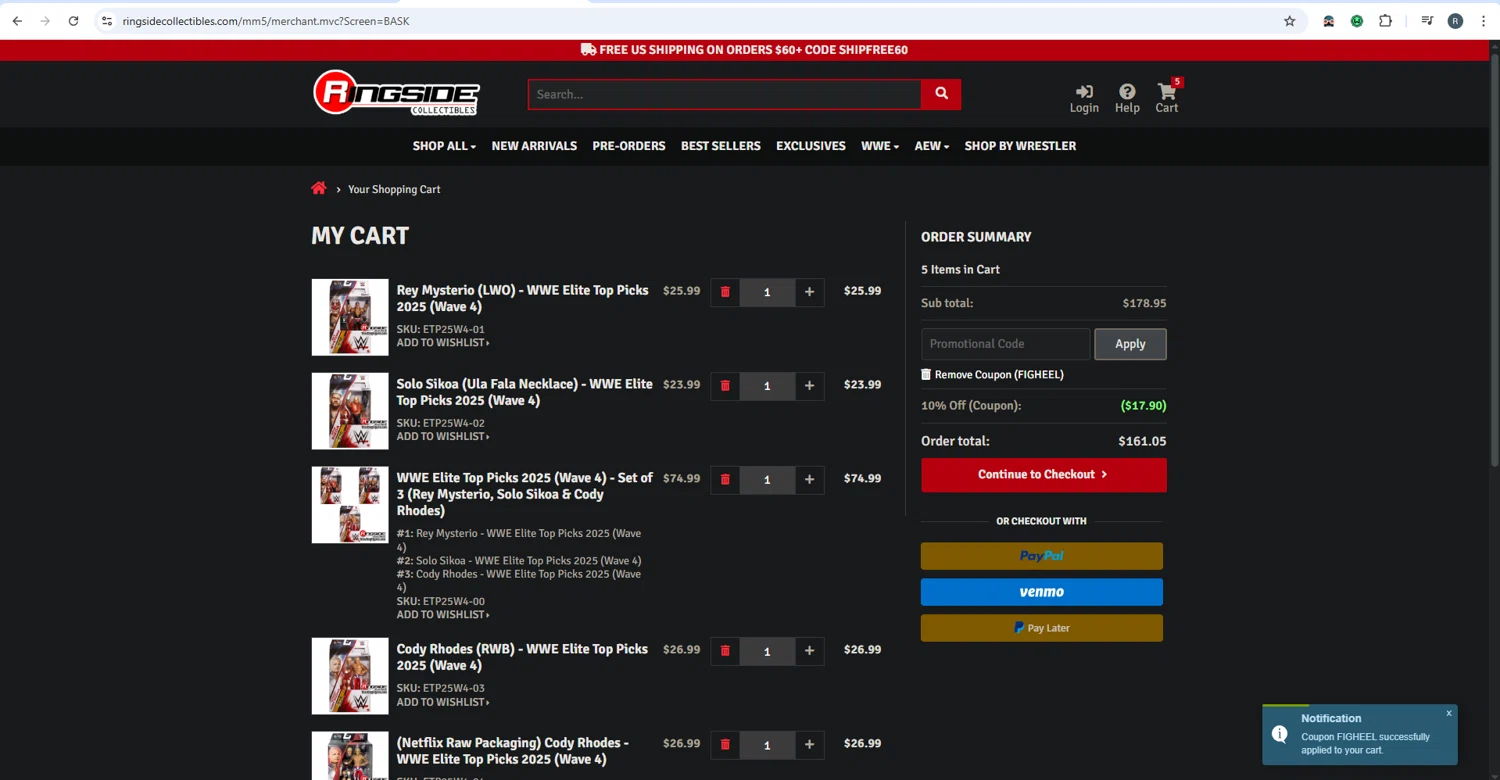Remove the FIGHEEL coupon
This screenshot has height=780, width=1500.
click(992, 374)
